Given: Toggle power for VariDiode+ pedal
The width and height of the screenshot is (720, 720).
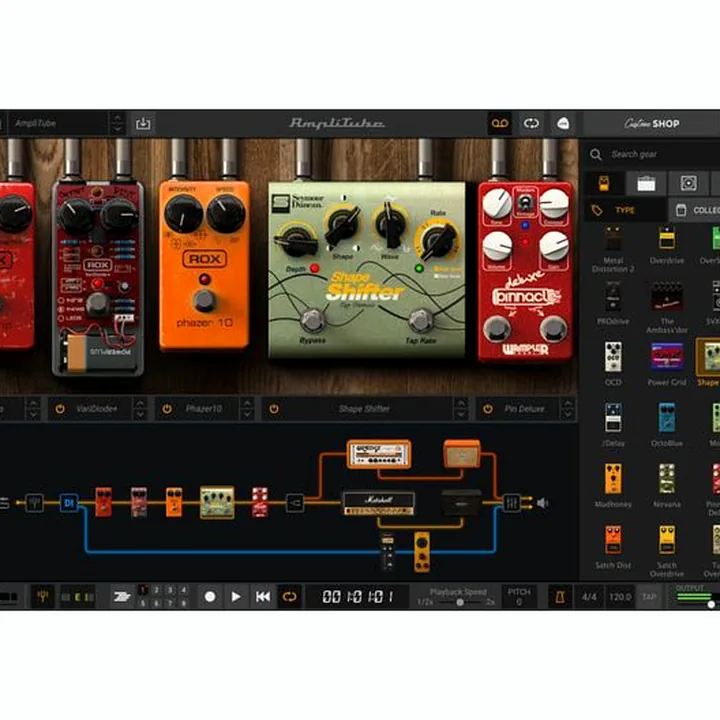Looking at the screenshot, I should pyautogui.click(x=60, y=409).
